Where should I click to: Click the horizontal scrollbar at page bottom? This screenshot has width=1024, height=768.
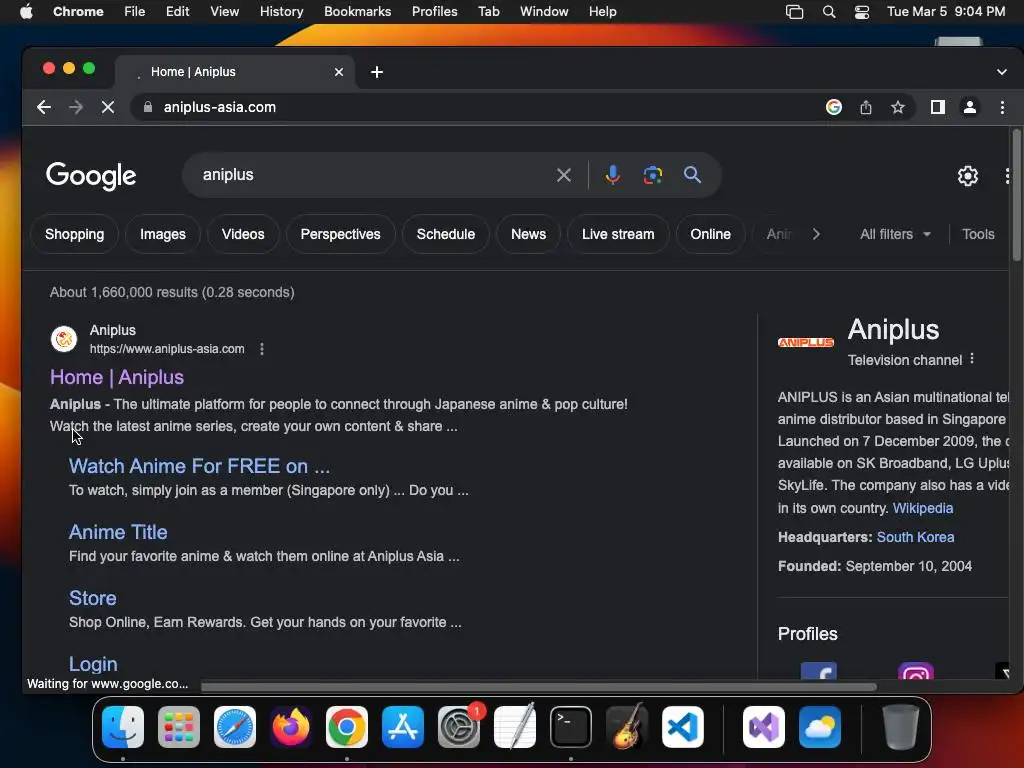(539, 687)
